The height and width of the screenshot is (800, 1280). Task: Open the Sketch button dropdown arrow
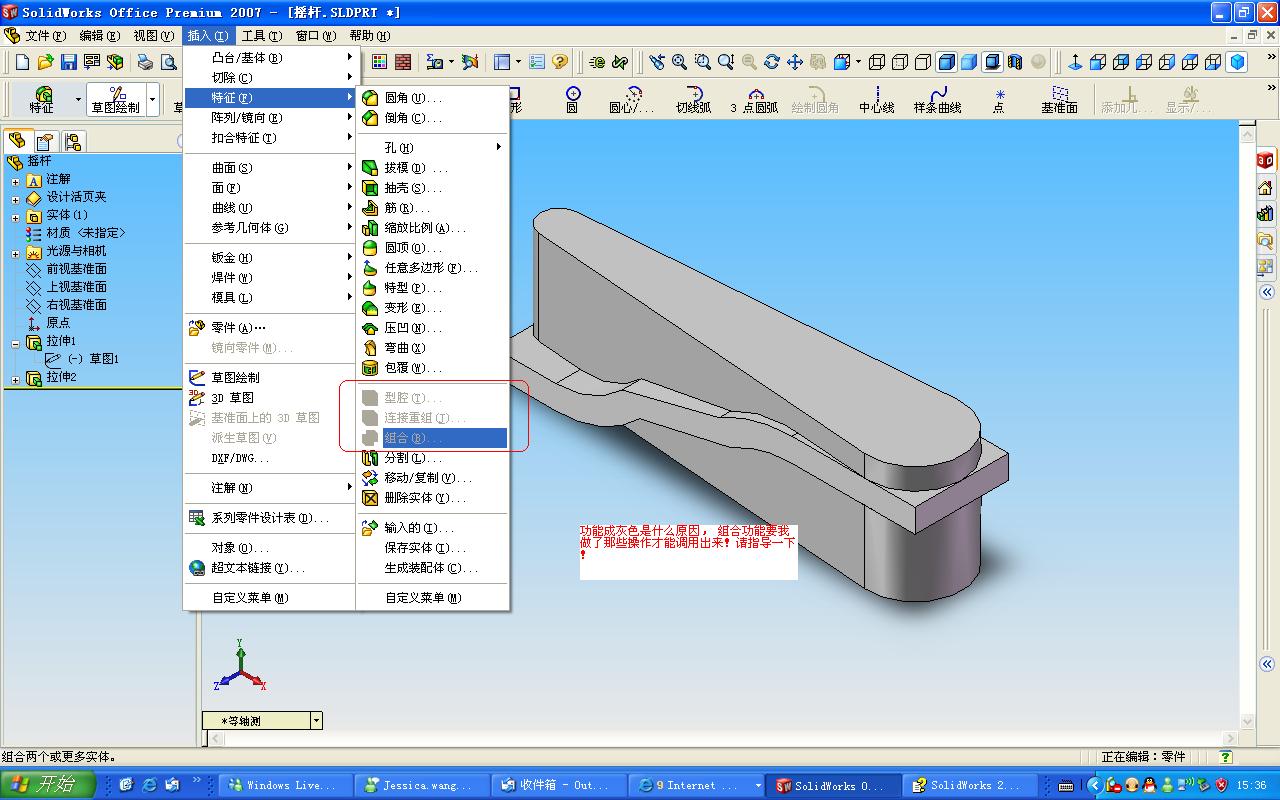pos(153,99)
